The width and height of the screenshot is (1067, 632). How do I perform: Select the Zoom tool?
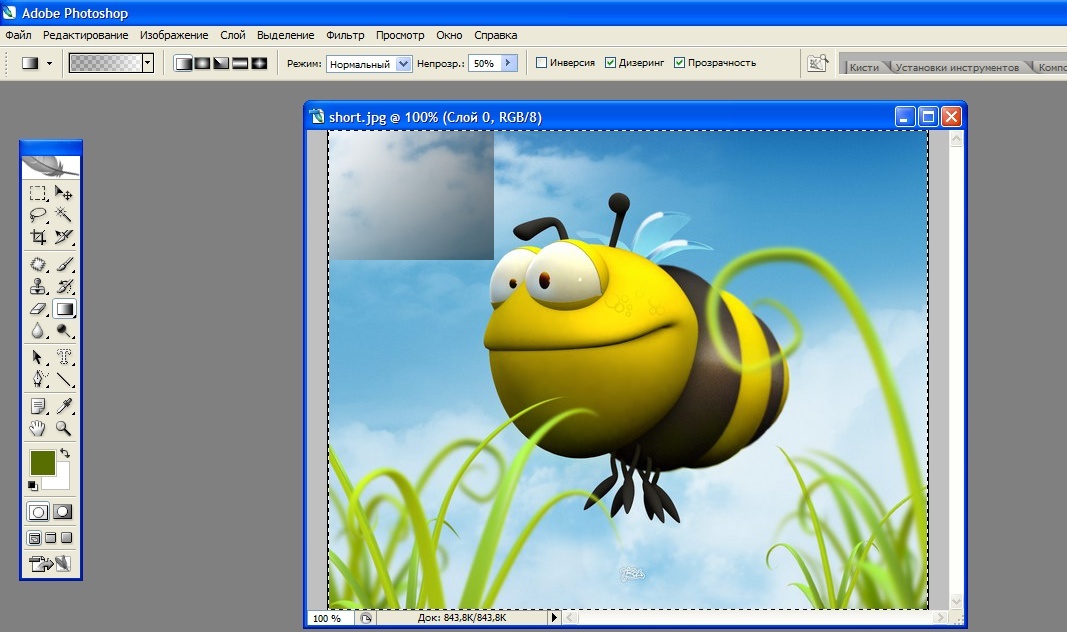point(64,428)
